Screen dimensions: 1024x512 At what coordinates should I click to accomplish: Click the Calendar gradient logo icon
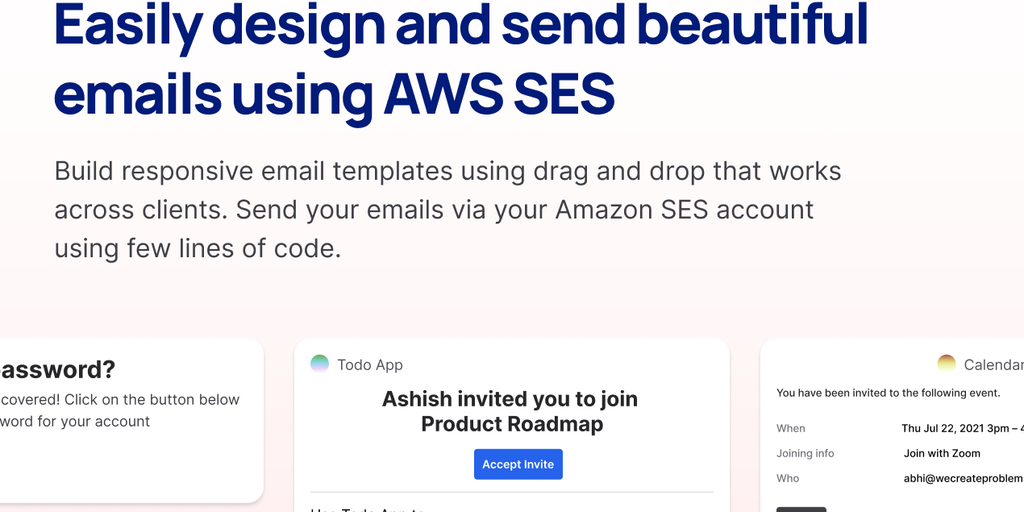click(946, 364)
